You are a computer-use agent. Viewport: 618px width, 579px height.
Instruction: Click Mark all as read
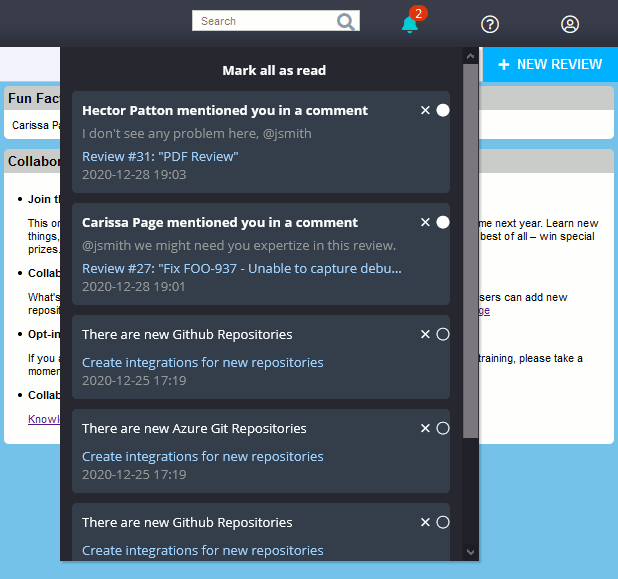click(x=274, y=71)
